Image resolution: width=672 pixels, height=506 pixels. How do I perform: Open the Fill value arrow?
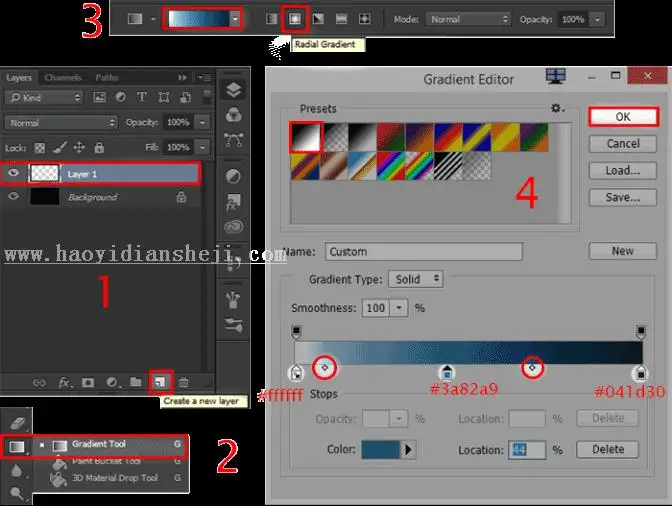tap(202, 148)
